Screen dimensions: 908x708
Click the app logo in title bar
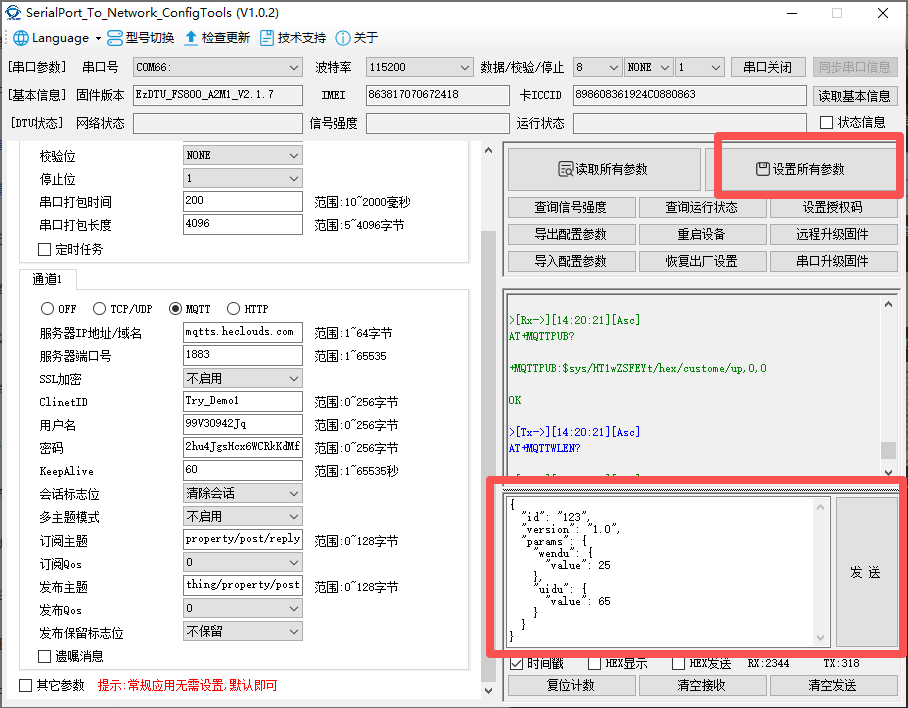13,13
